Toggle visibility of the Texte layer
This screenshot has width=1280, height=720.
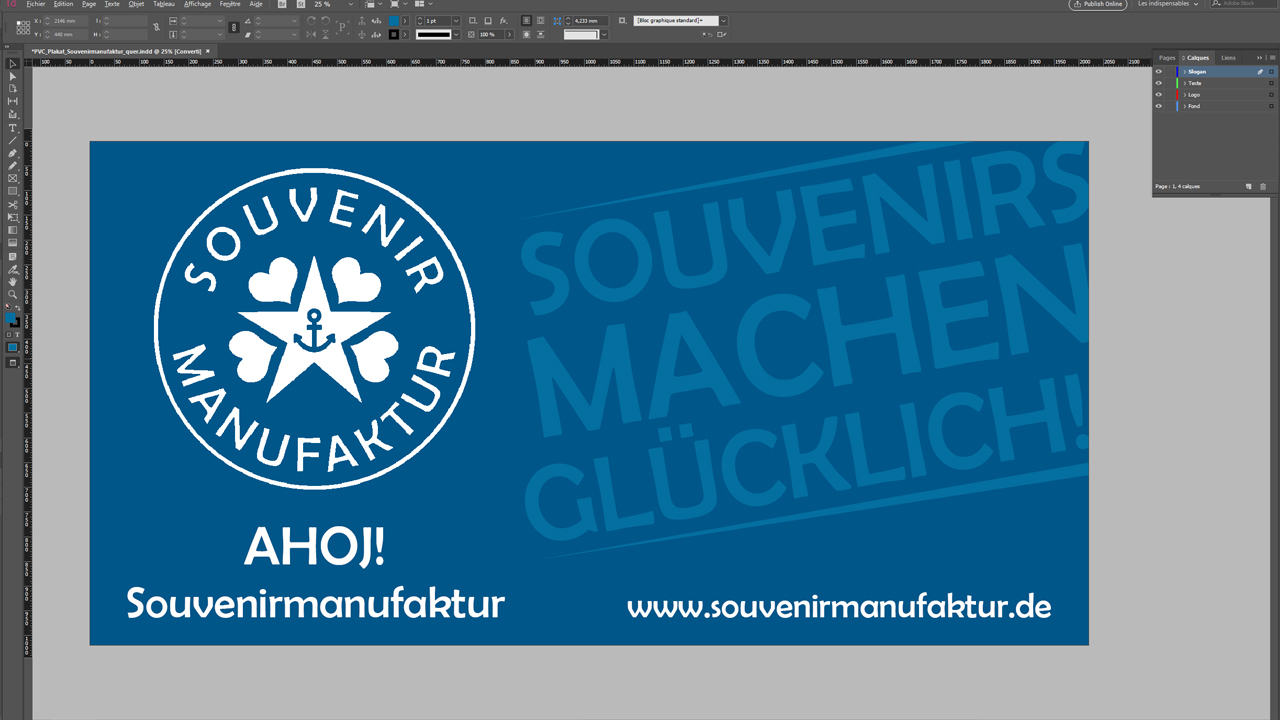click(x=1159, y=83)
